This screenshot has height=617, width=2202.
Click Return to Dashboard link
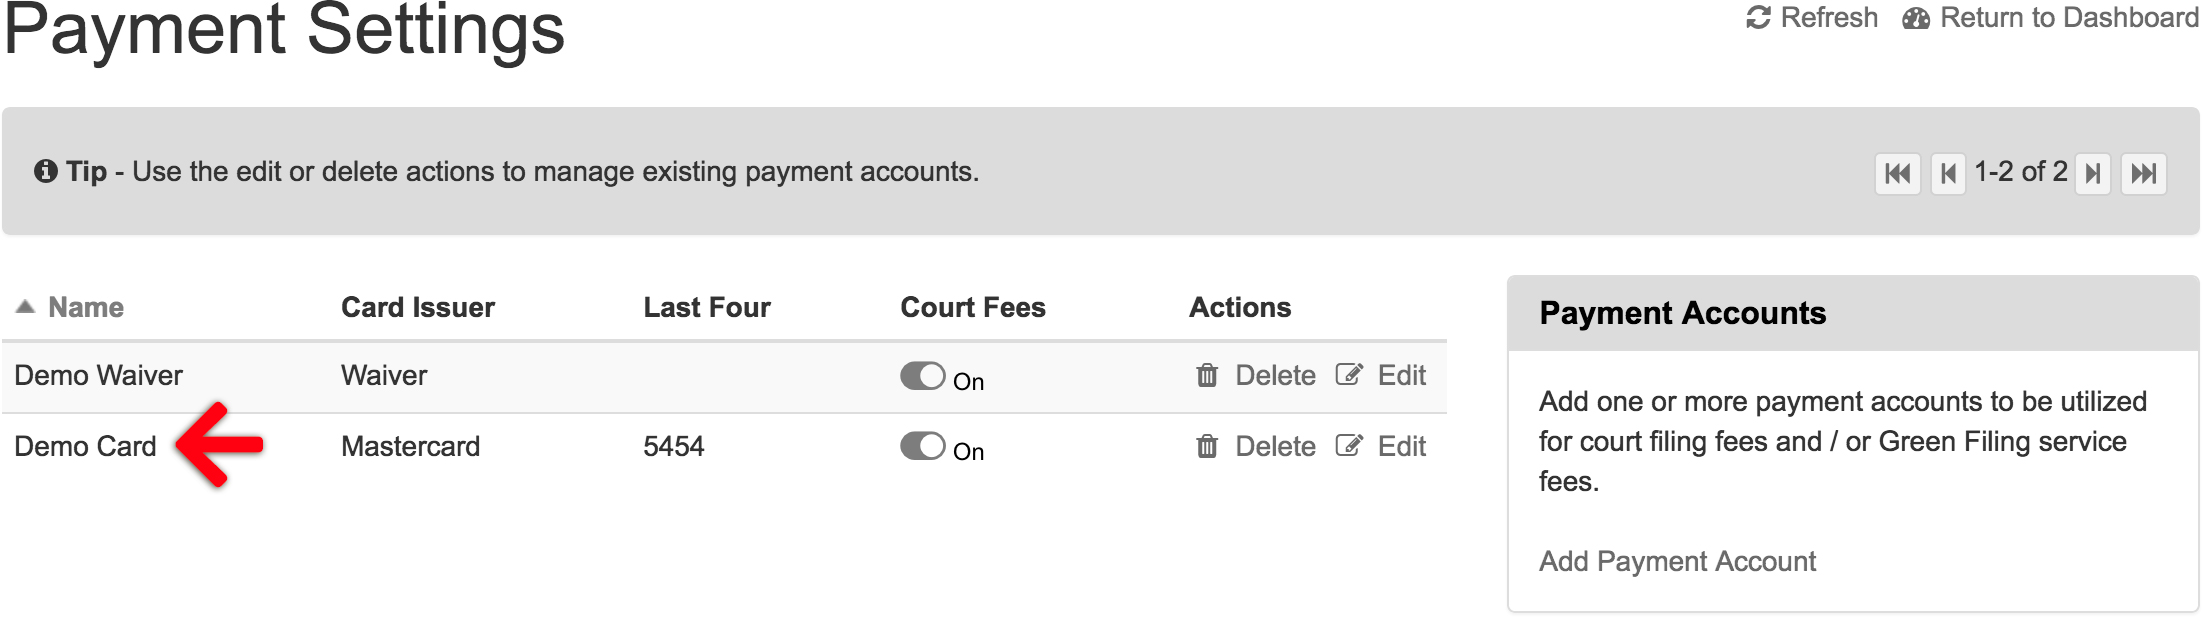coord(2069,18)
